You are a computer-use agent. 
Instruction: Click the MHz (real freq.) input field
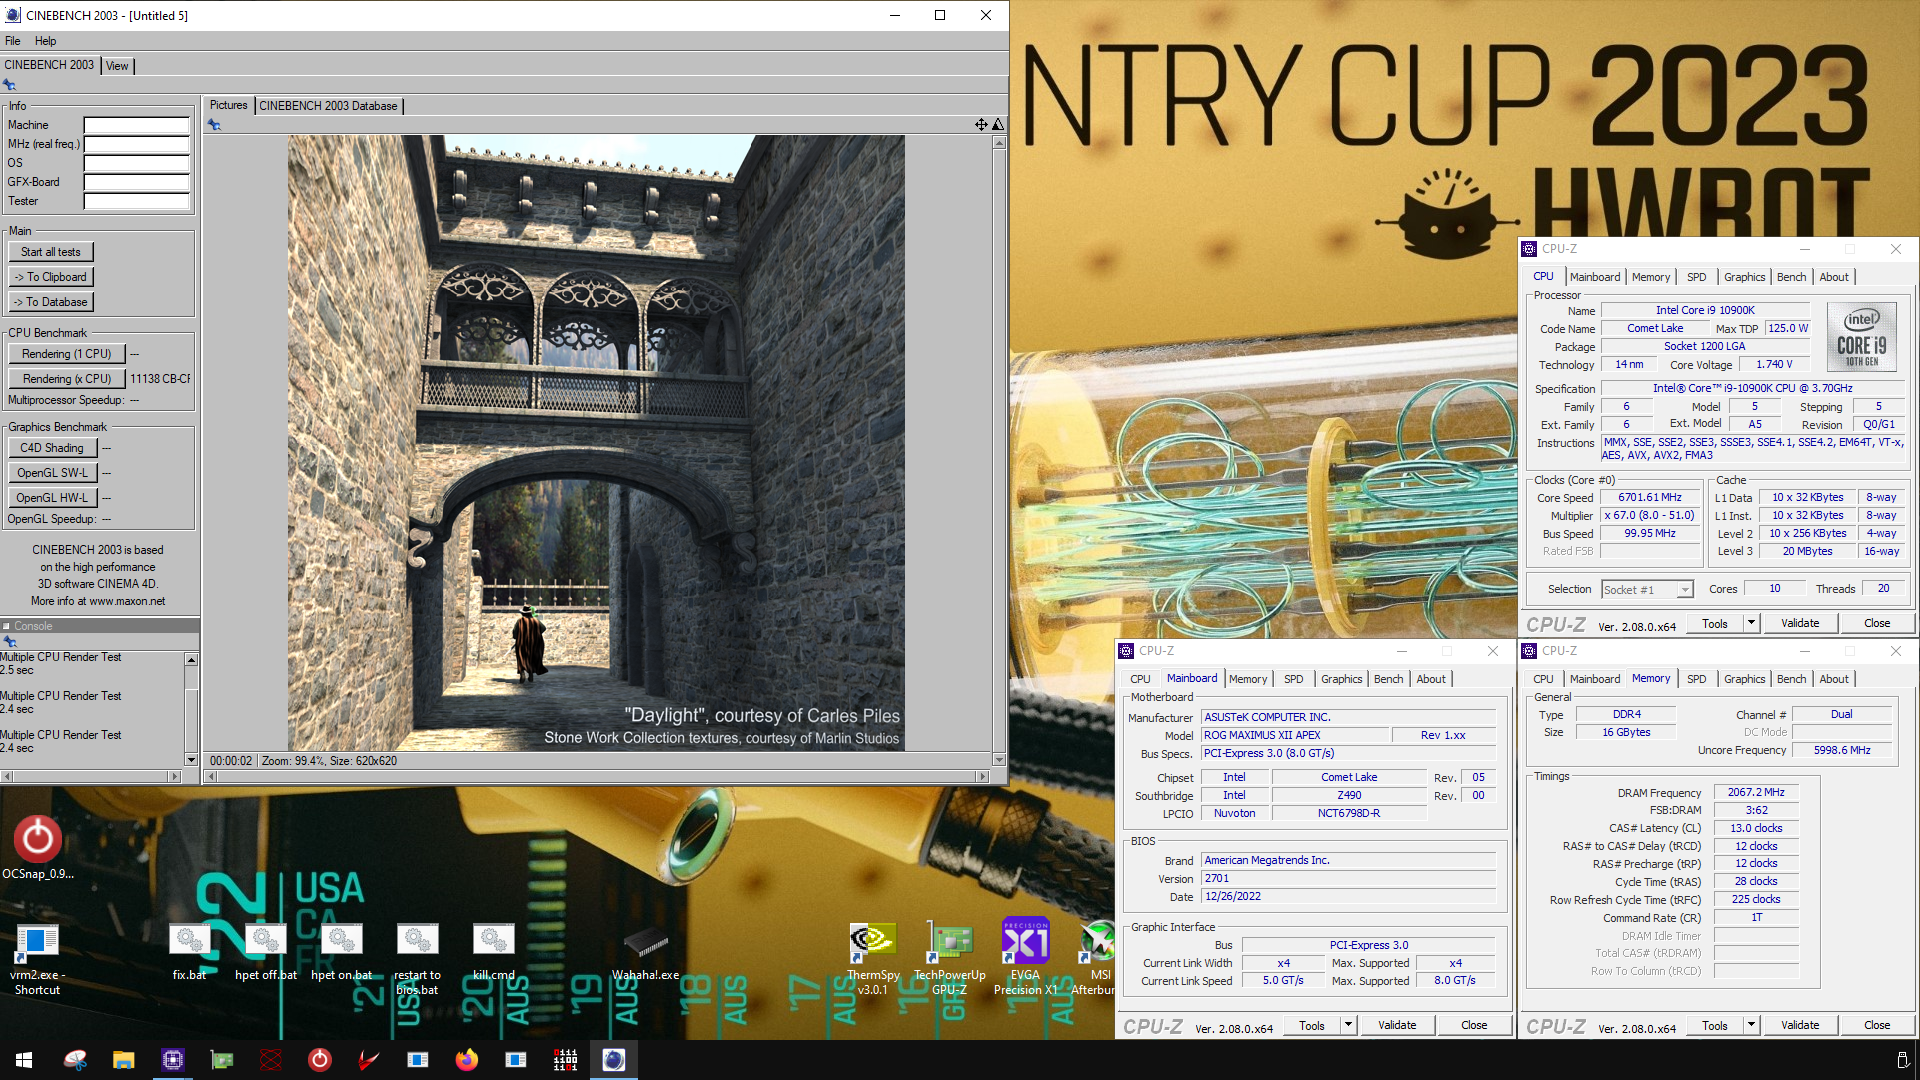pyautogui.click(x=136, y=144)
